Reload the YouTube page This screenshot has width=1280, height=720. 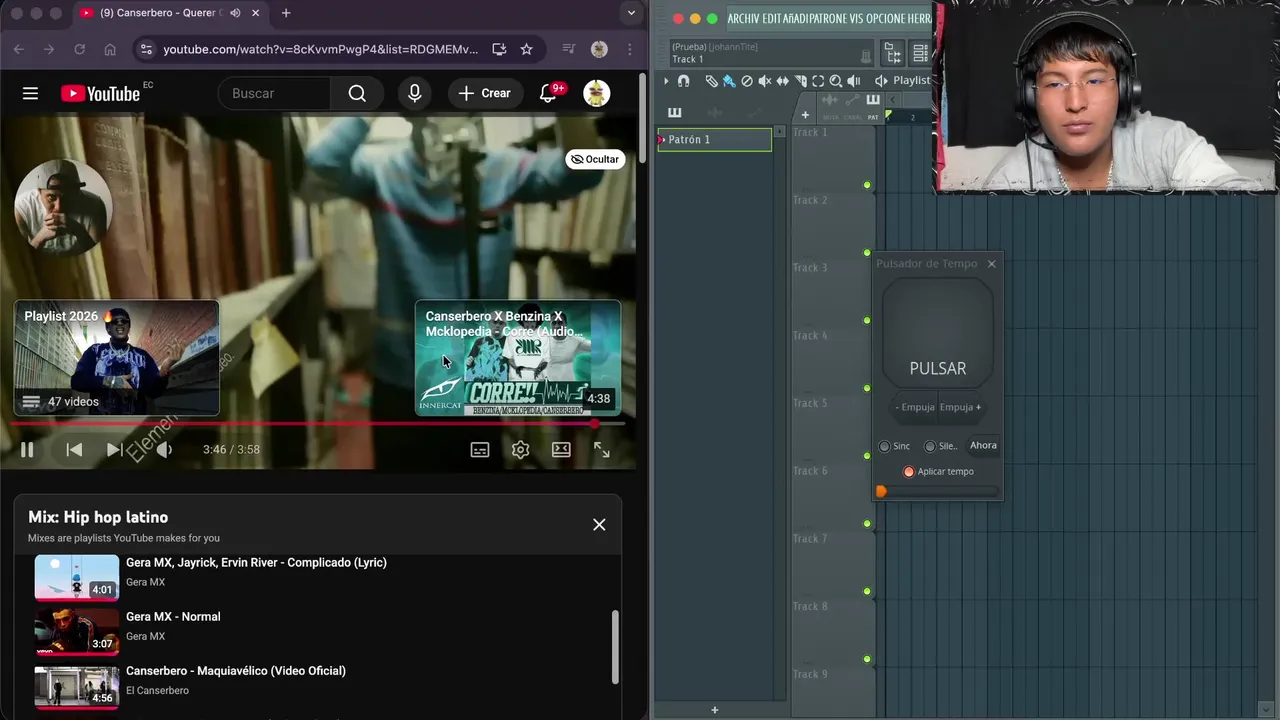pyautogui.click(x=79, y=49)
